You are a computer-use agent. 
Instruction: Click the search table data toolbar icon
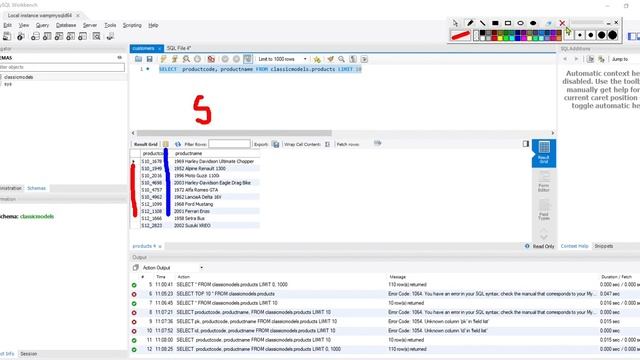[x=96, y=36]
